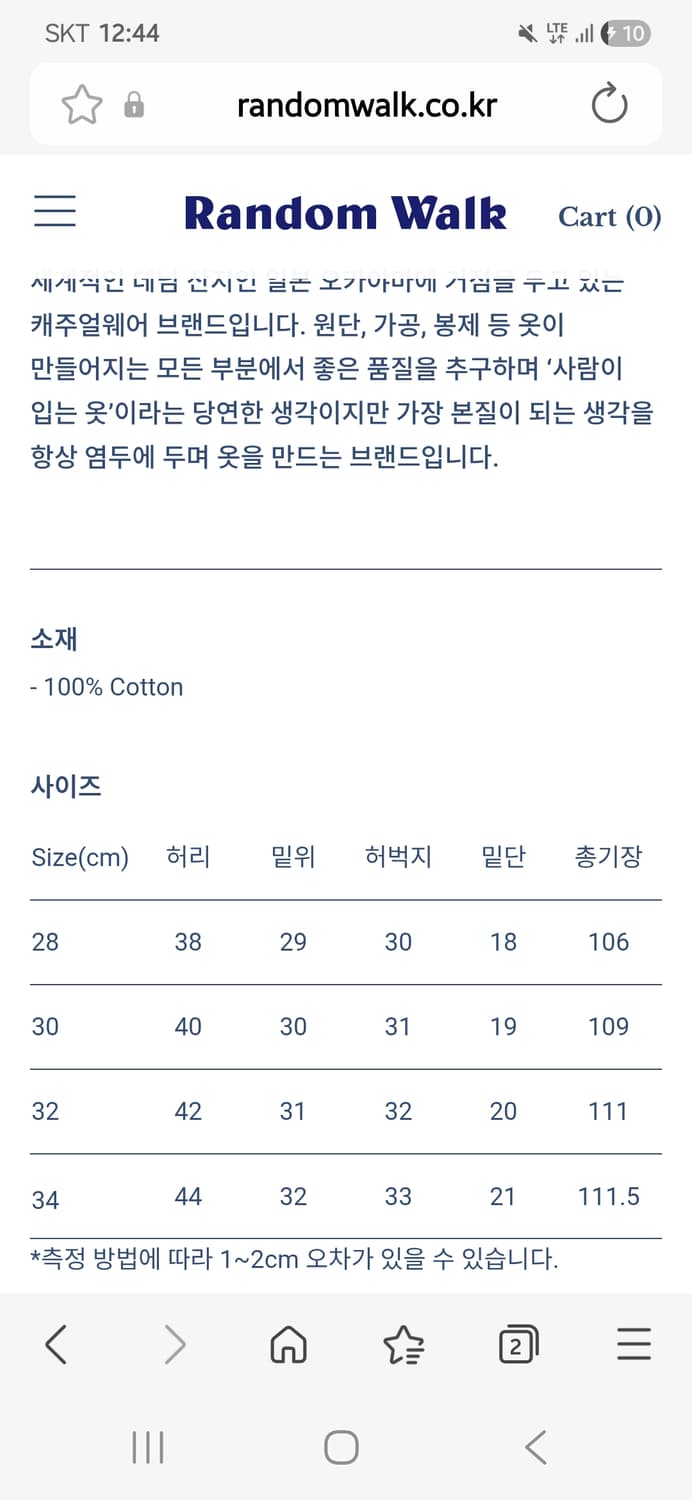
Task: Reload the randomwalk.co.kr page
Action: click(x=610, y=104)
